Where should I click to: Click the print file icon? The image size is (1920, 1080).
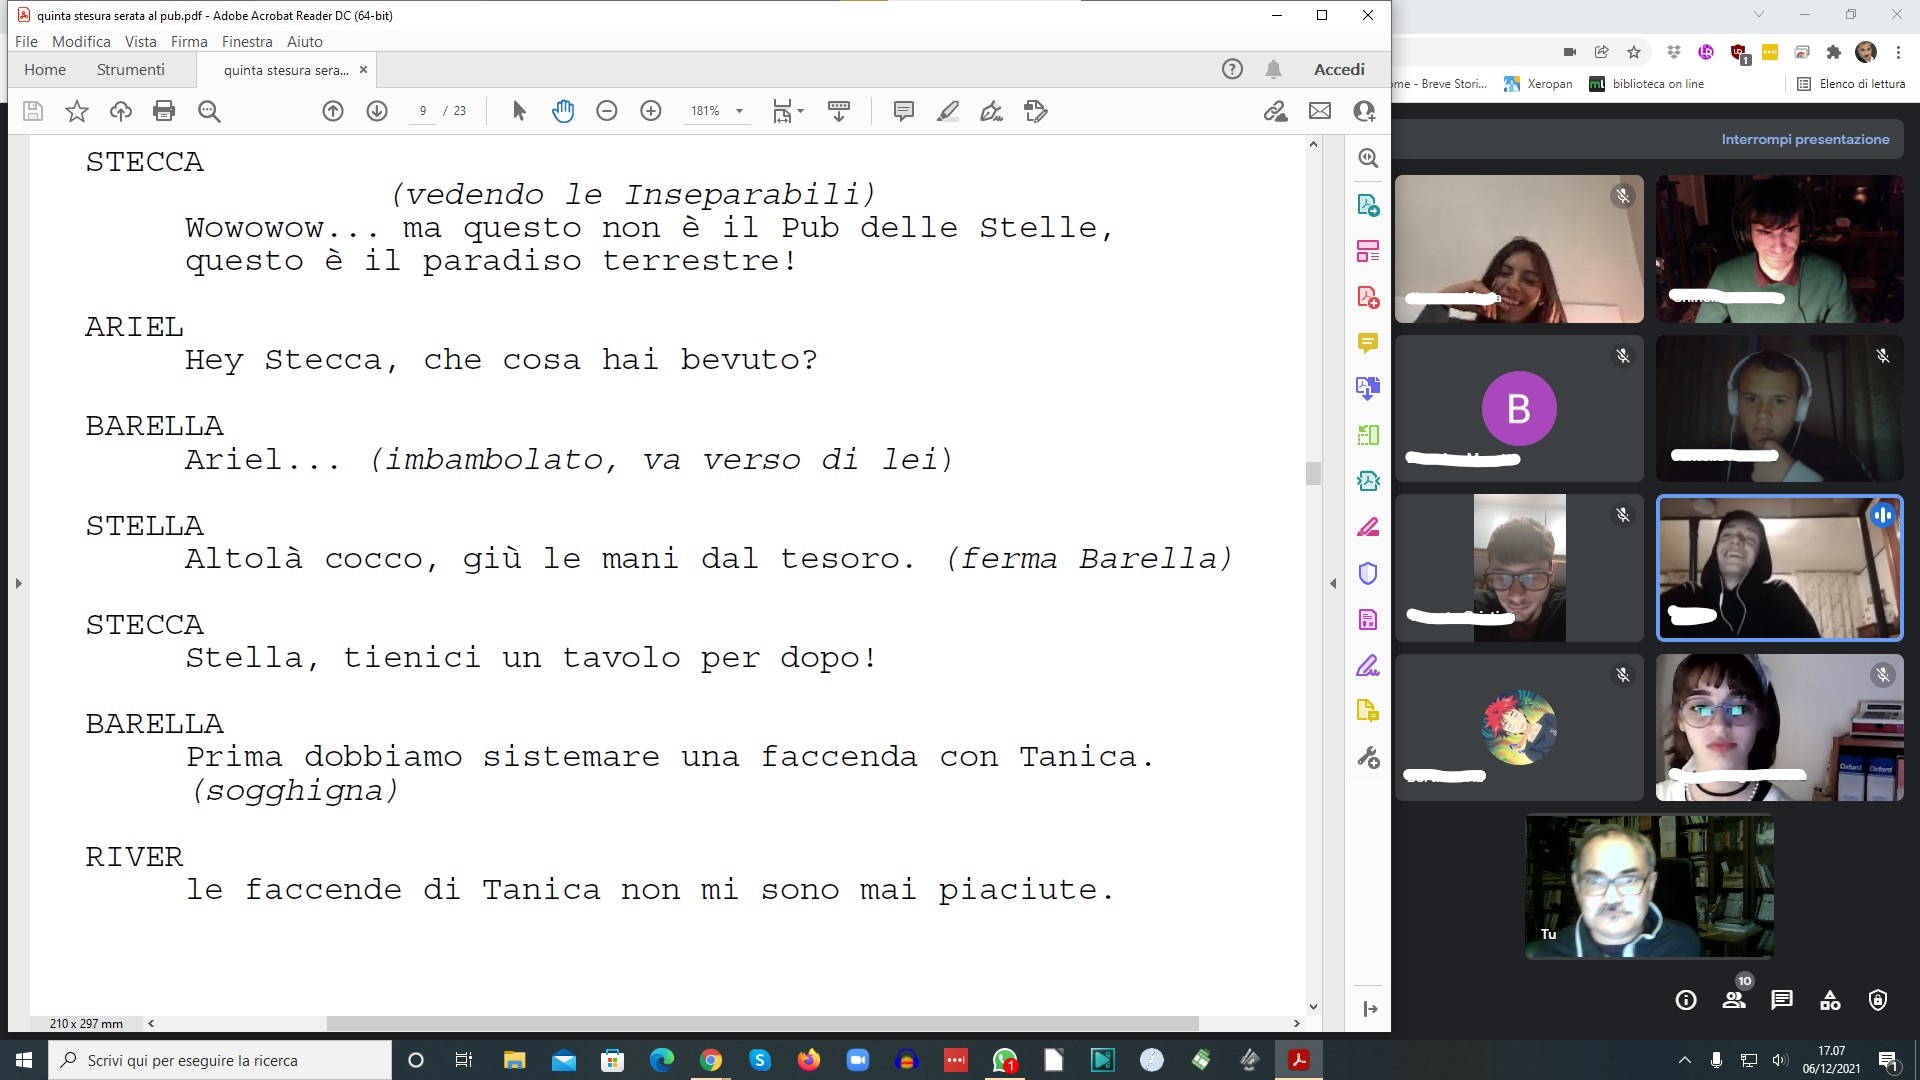click(164, 111)
